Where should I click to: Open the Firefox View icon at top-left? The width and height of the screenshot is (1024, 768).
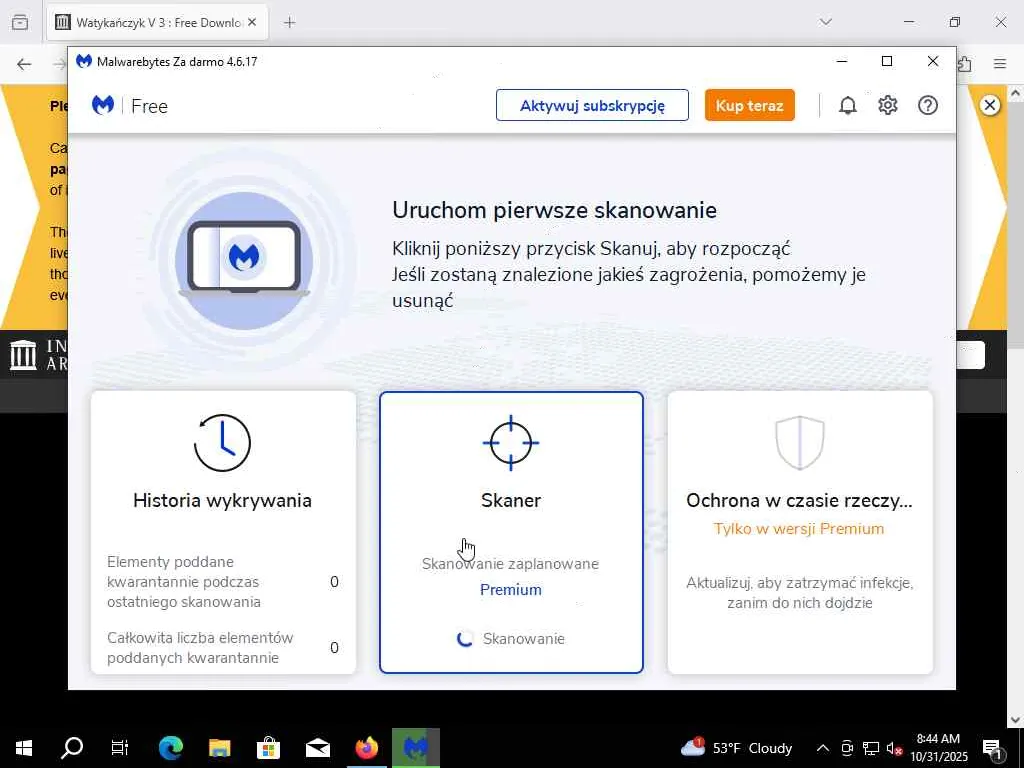20,23
